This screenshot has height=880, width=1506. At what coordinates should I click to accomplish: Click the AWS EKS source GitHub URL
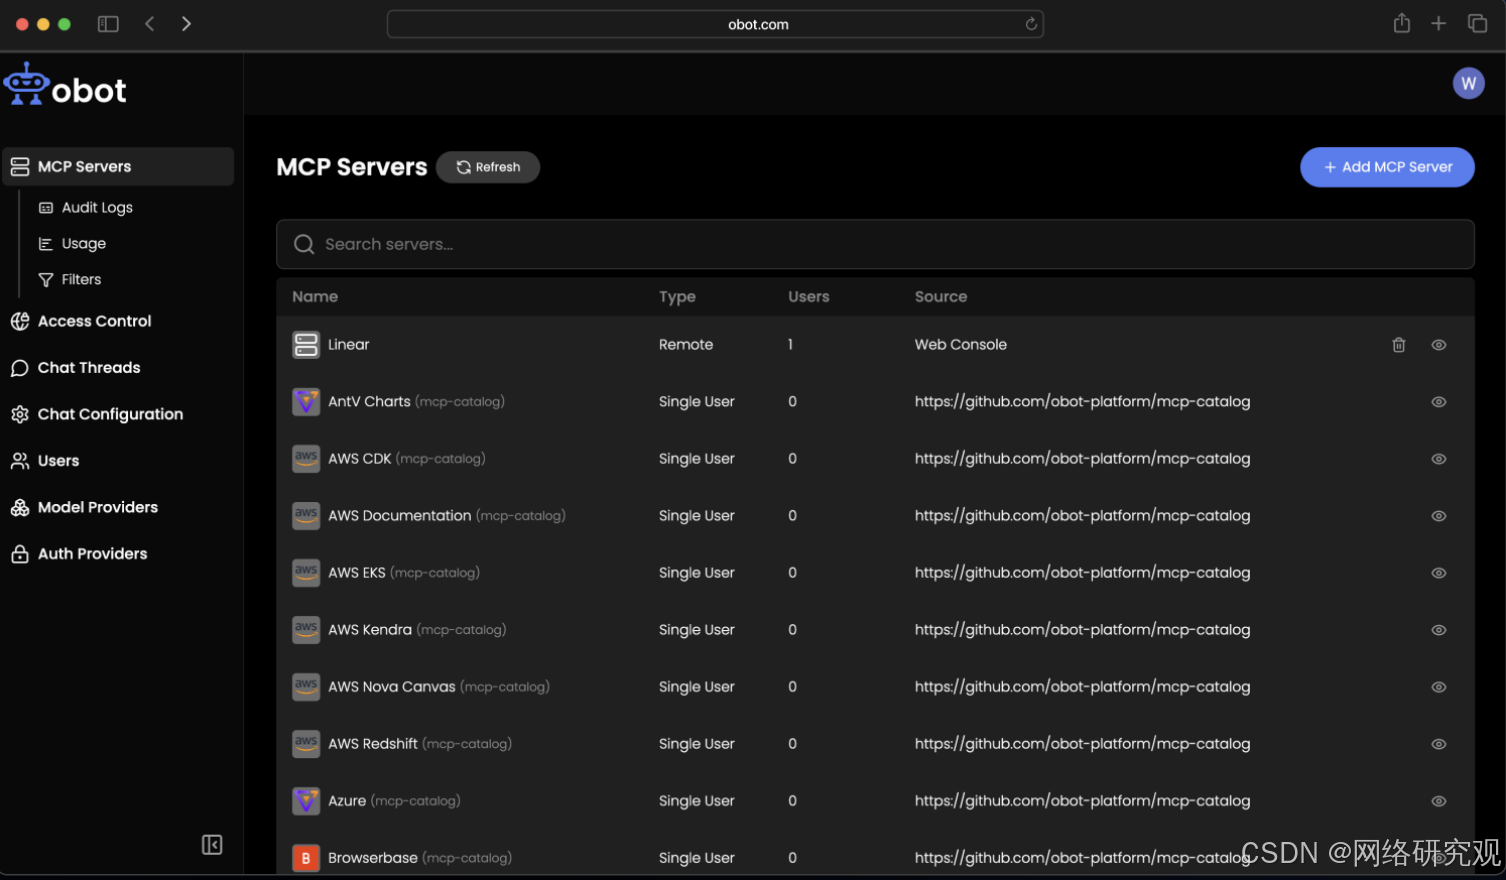click(x=1082, y=573)
